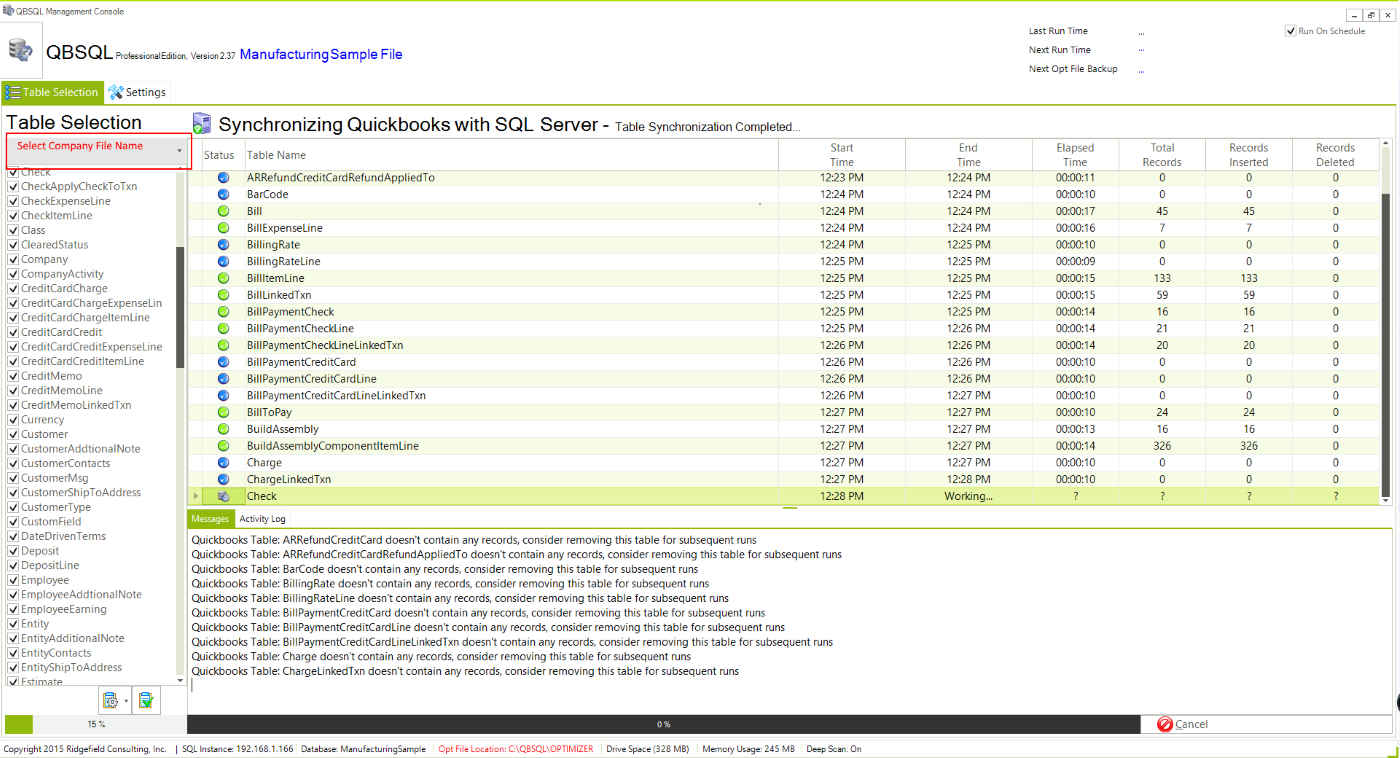Click the working status icon of Check row
The image size is (1400, 758).
tap(223, 496)
